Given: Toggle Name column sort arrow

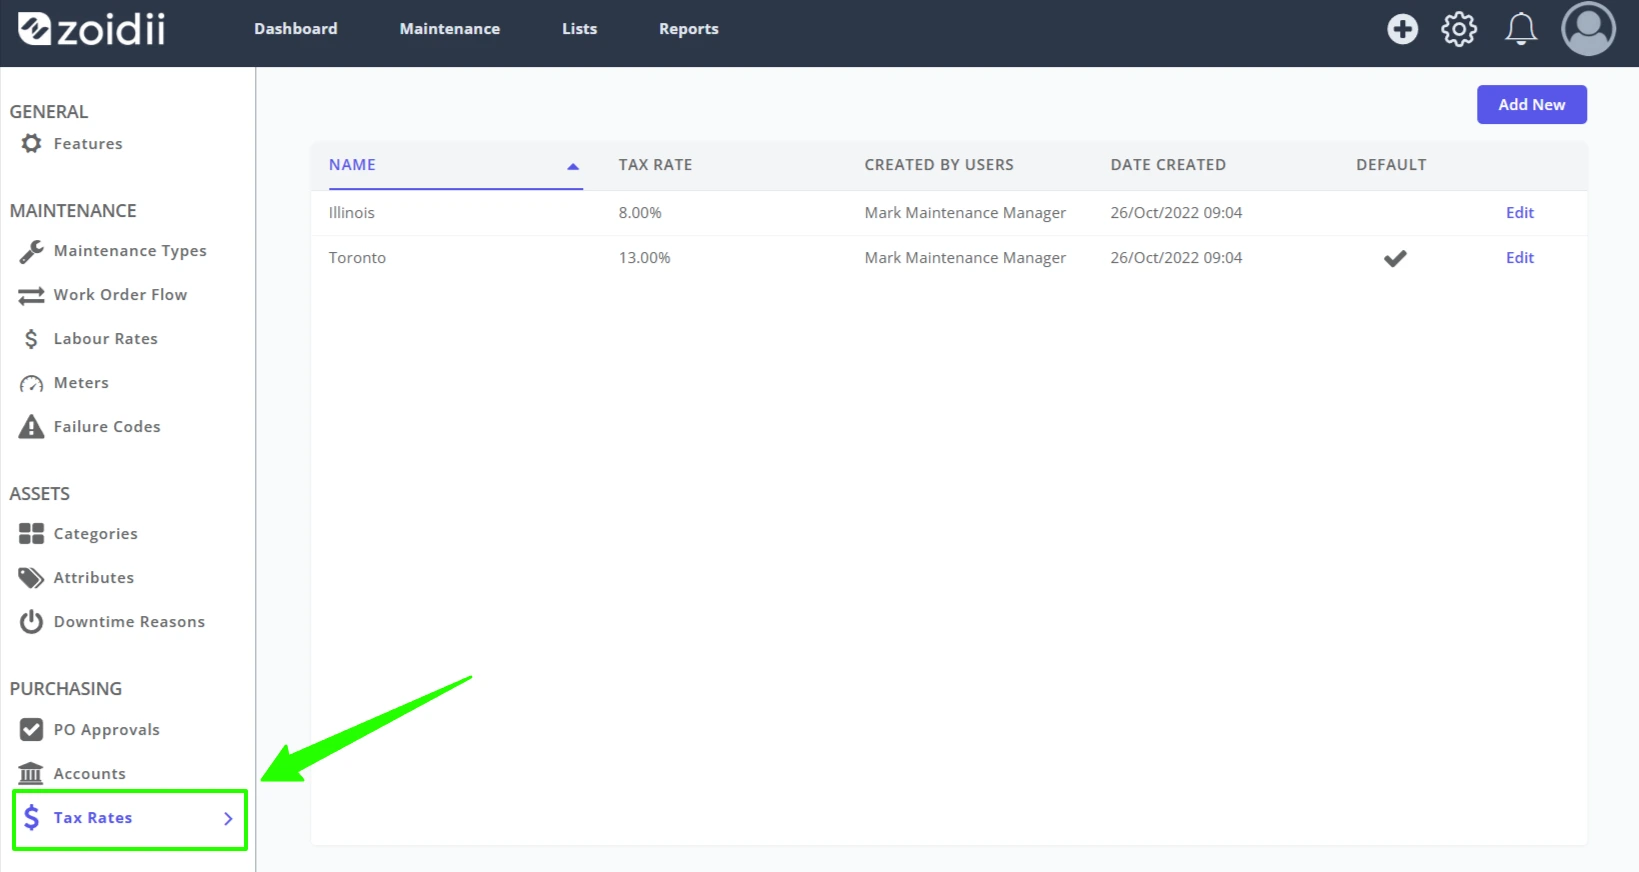Looking at the screenshot, I should [573, 166].
